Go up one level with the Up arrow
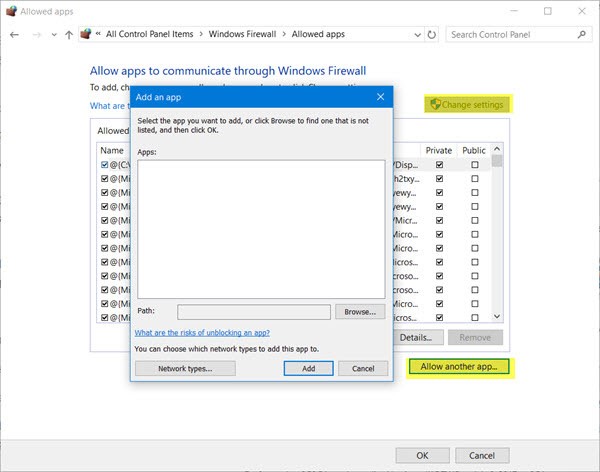The image size is (600, 472). pos(69,35)
